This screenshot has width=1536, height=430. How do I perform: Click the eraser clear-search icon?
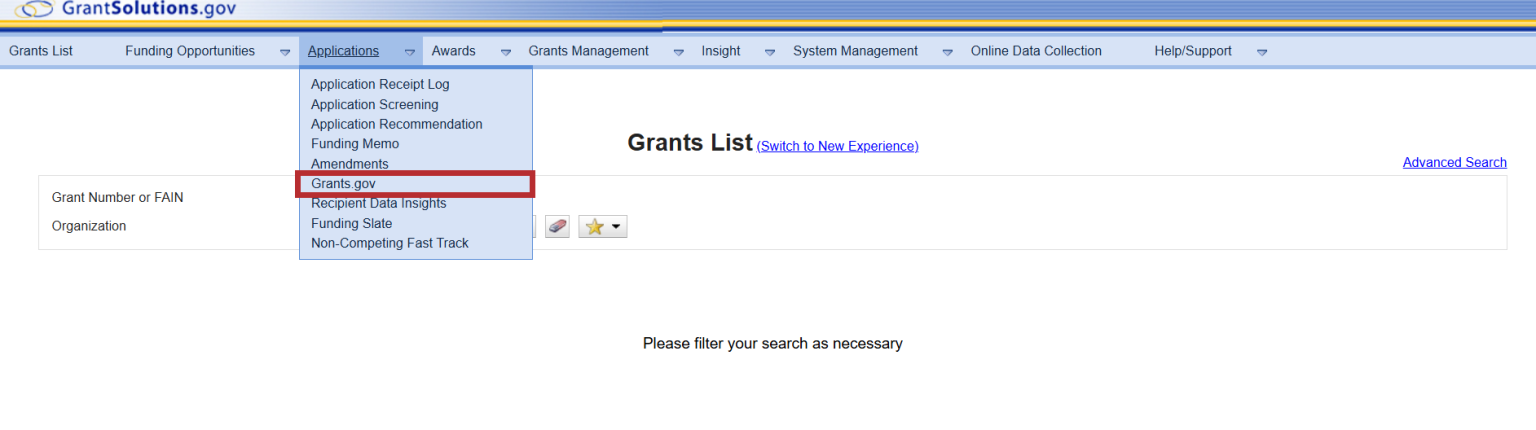[557, 227]
